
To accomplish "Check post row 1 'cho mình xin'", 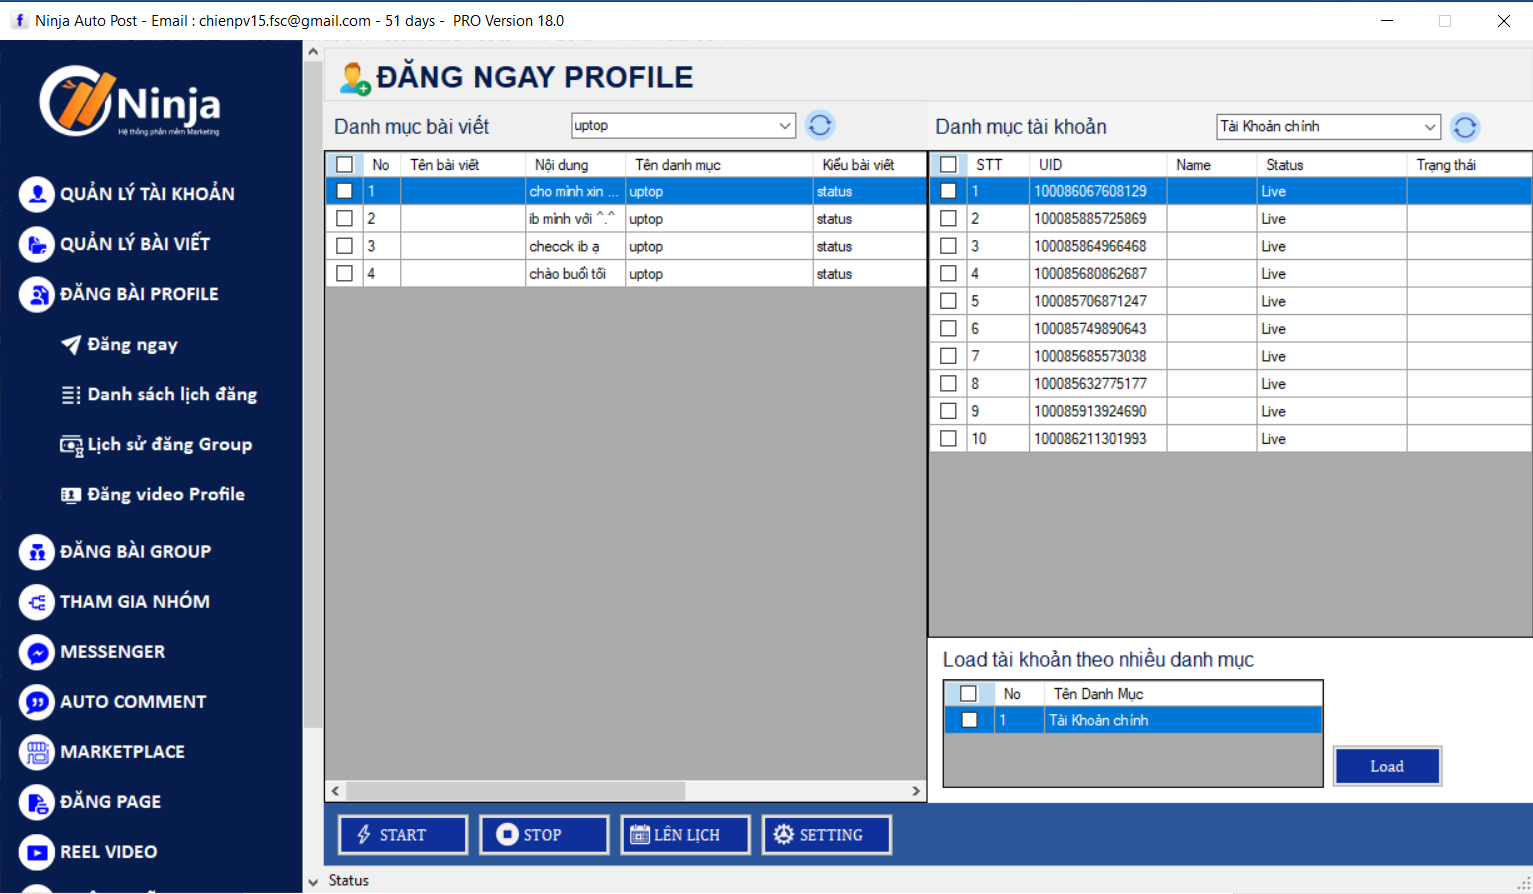I will coord(345,191).
